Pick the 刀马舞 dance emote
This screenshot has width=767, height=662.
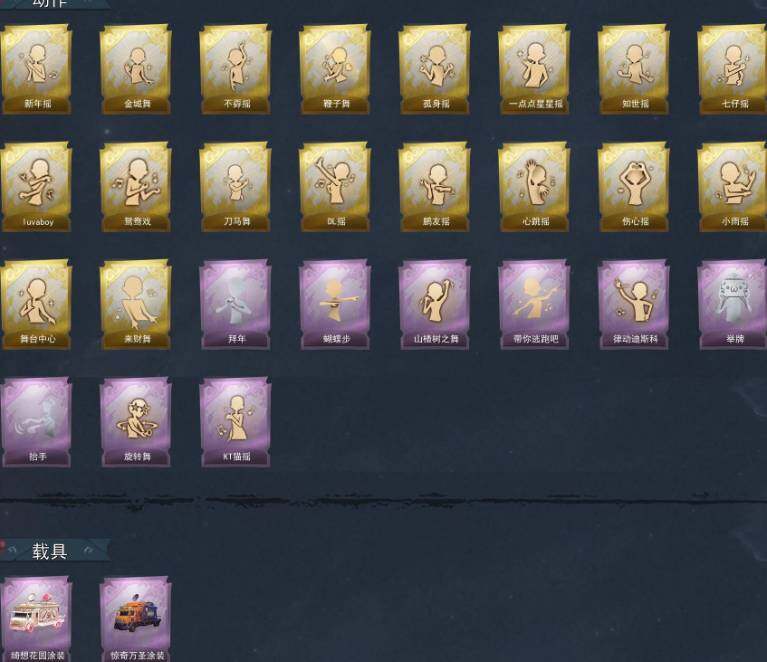tap(236, 186)
